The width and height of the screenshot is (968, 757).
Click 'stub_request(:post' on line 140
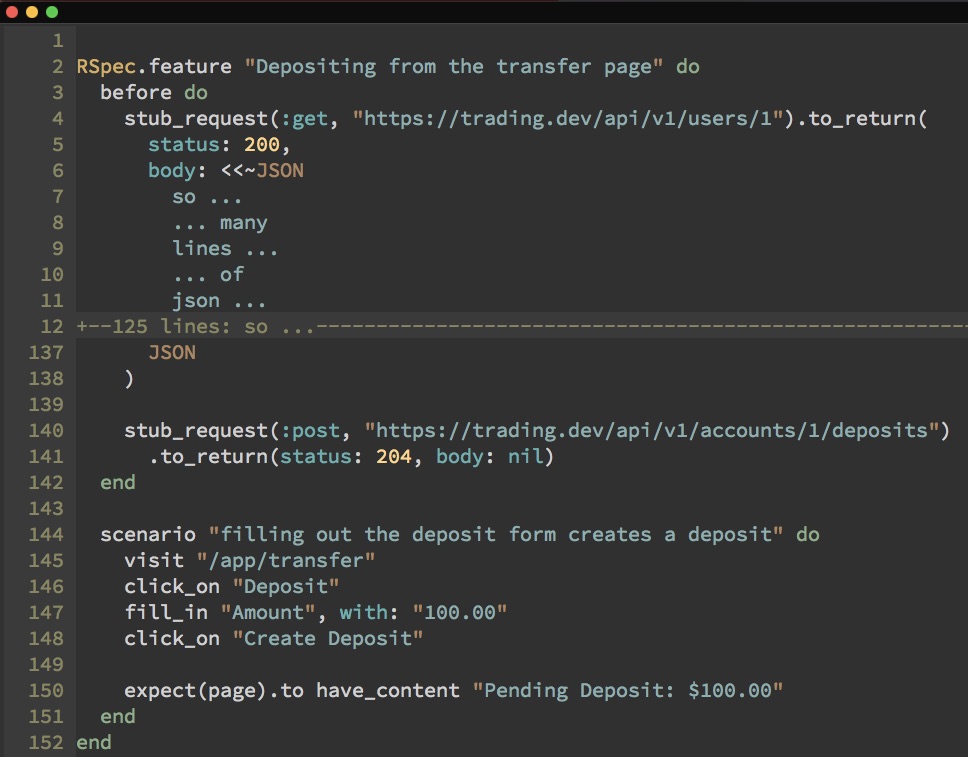click(x=232, y=430)
